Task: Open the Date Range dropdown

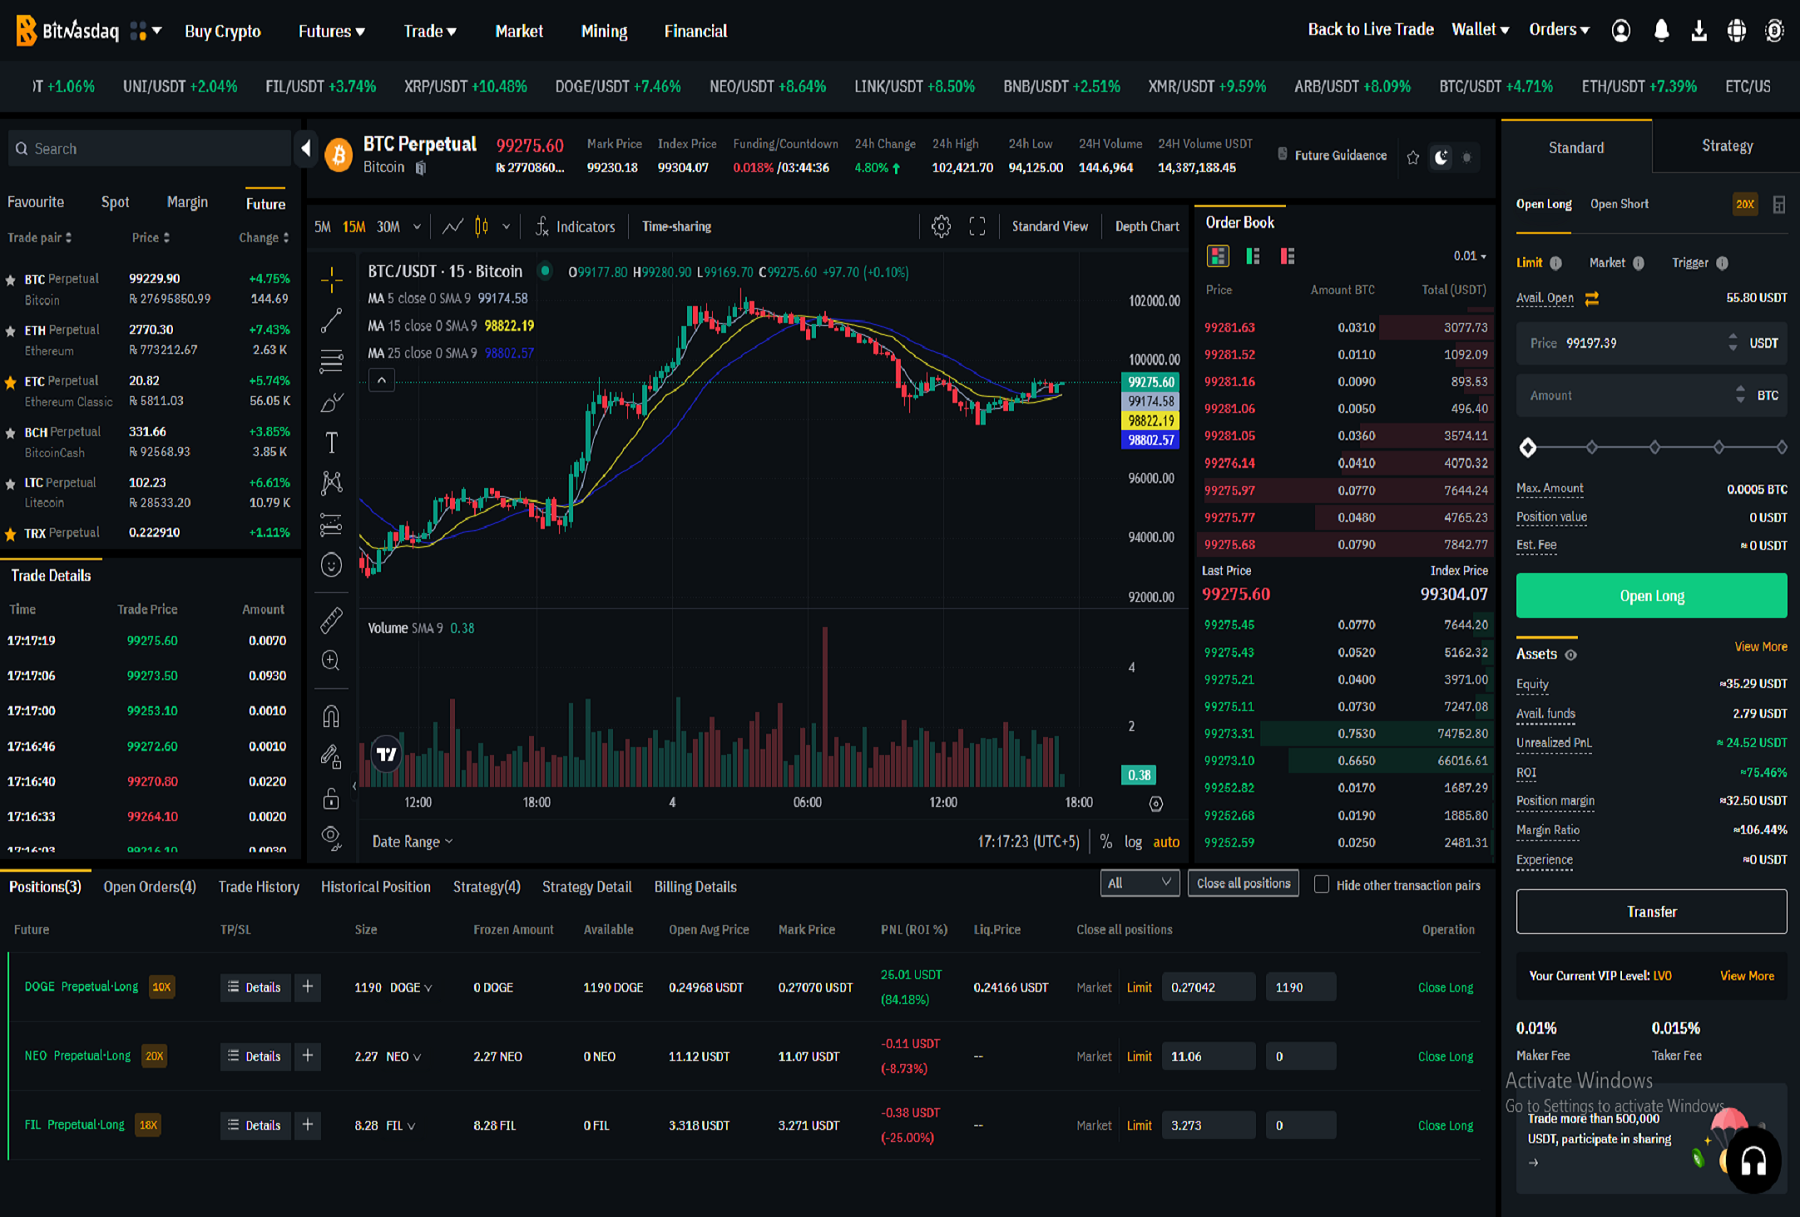Action: click(x=412, y=842)
